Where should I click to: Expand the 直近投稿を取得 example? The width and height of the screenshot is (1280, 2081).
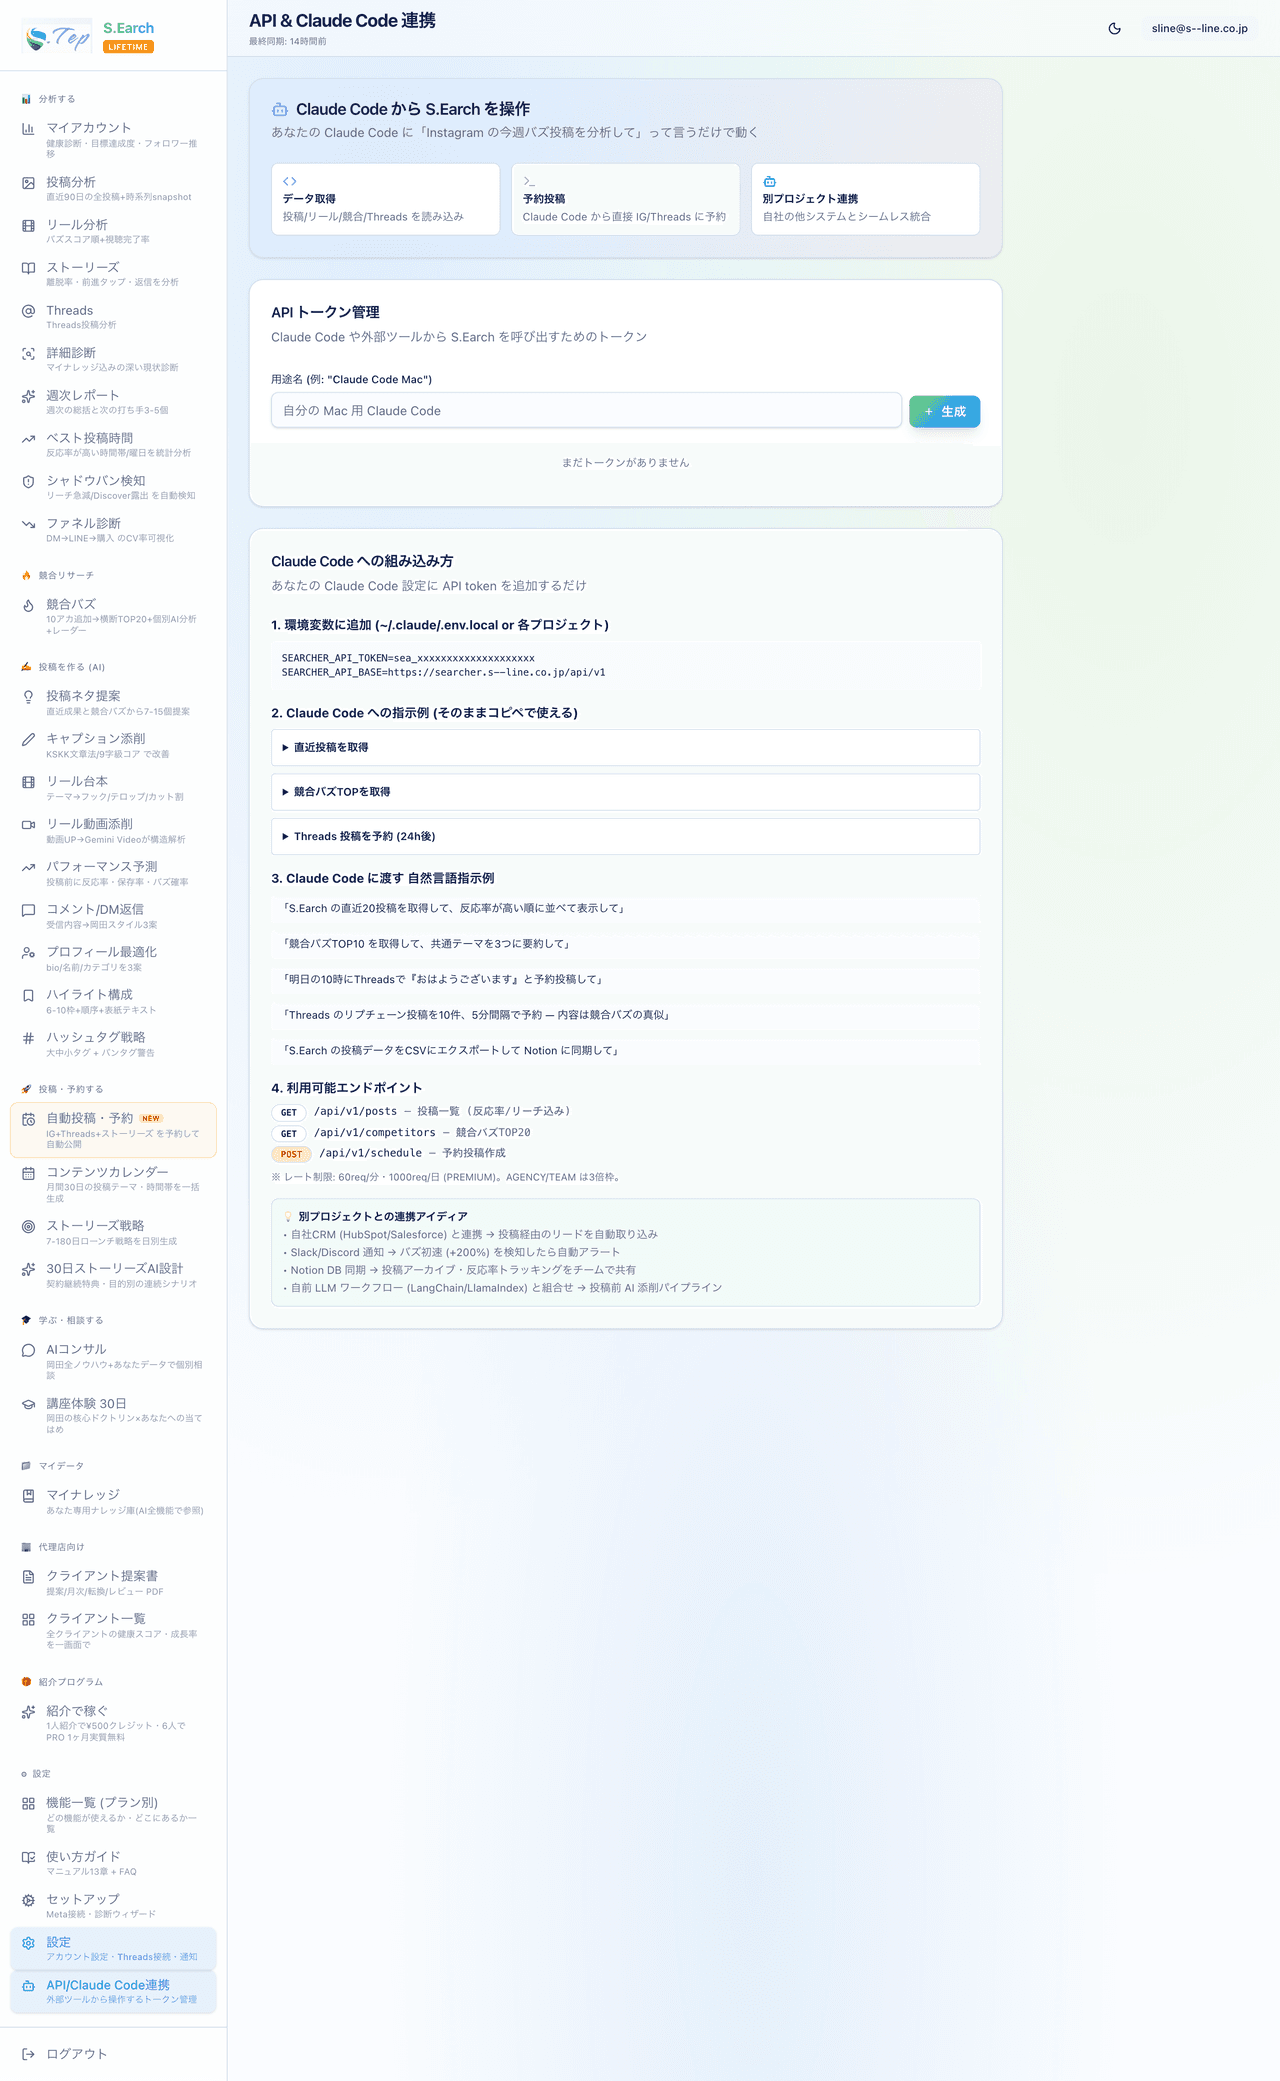pos(625,748)
